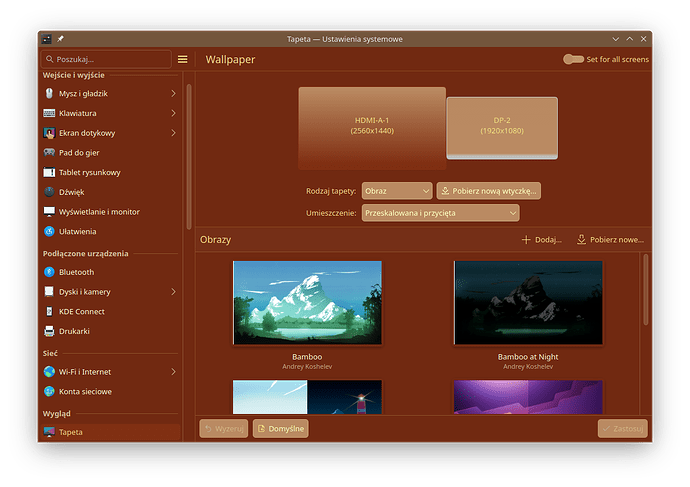Open the Umieszczenie dropdown
The width and height of the screenshot is (690, 487).
tap(440, 213)
